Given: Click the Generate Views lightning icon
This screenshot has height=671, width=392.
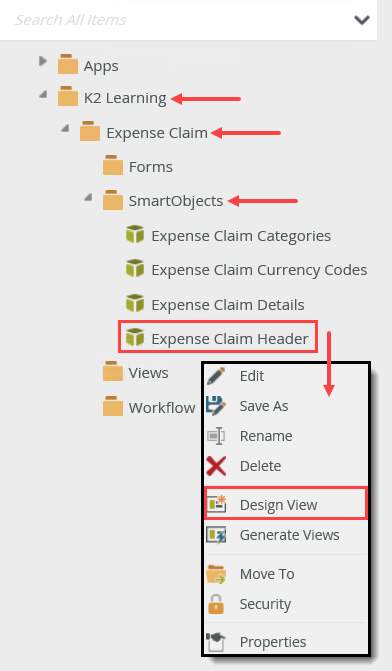Looking at the screenshot, I should pos(216,535).
